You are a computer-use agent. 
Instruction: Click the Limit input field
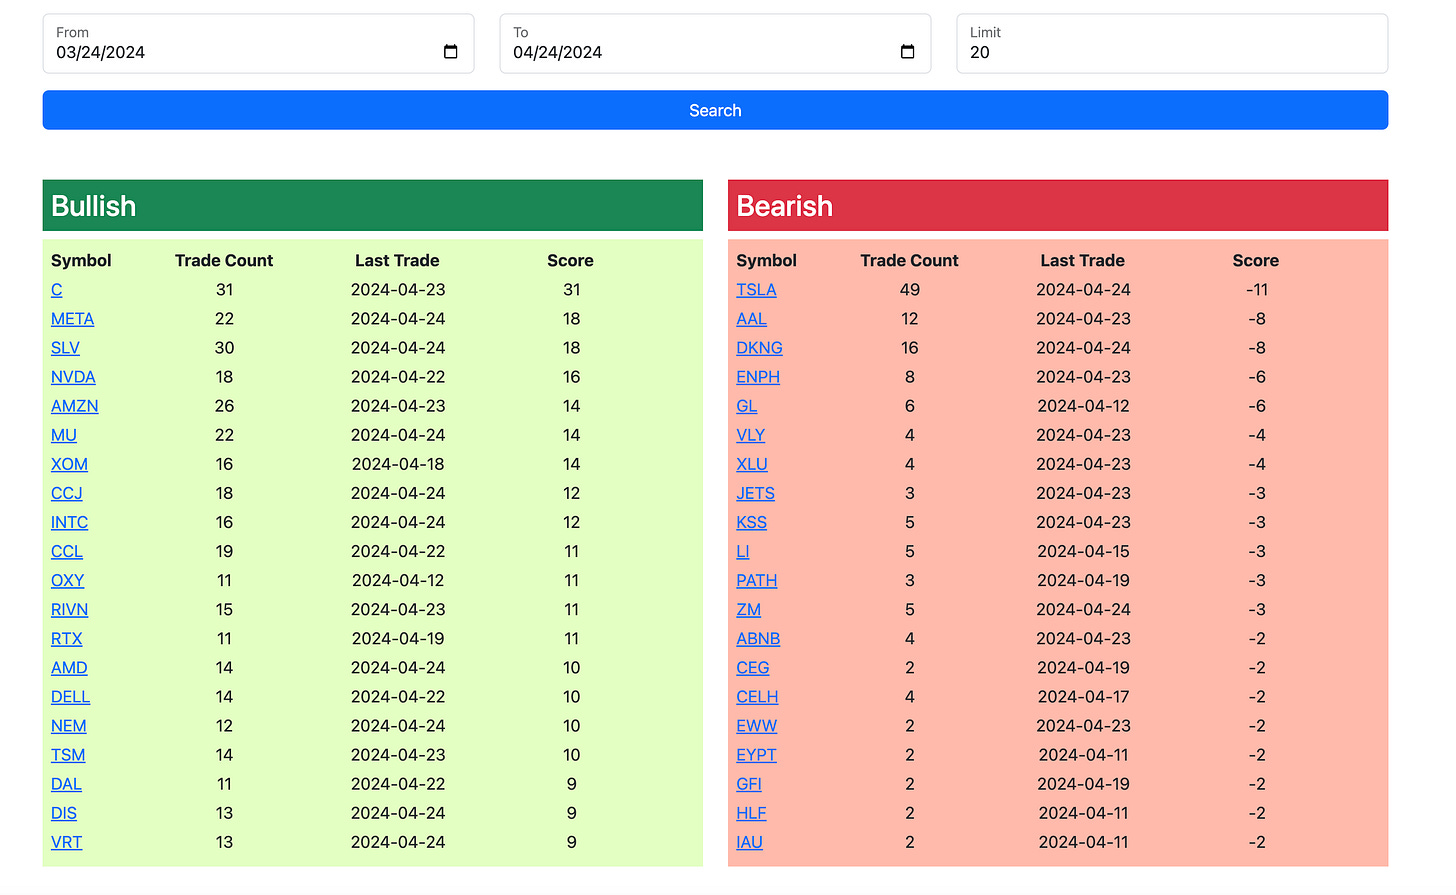(x=1172, y=43)
